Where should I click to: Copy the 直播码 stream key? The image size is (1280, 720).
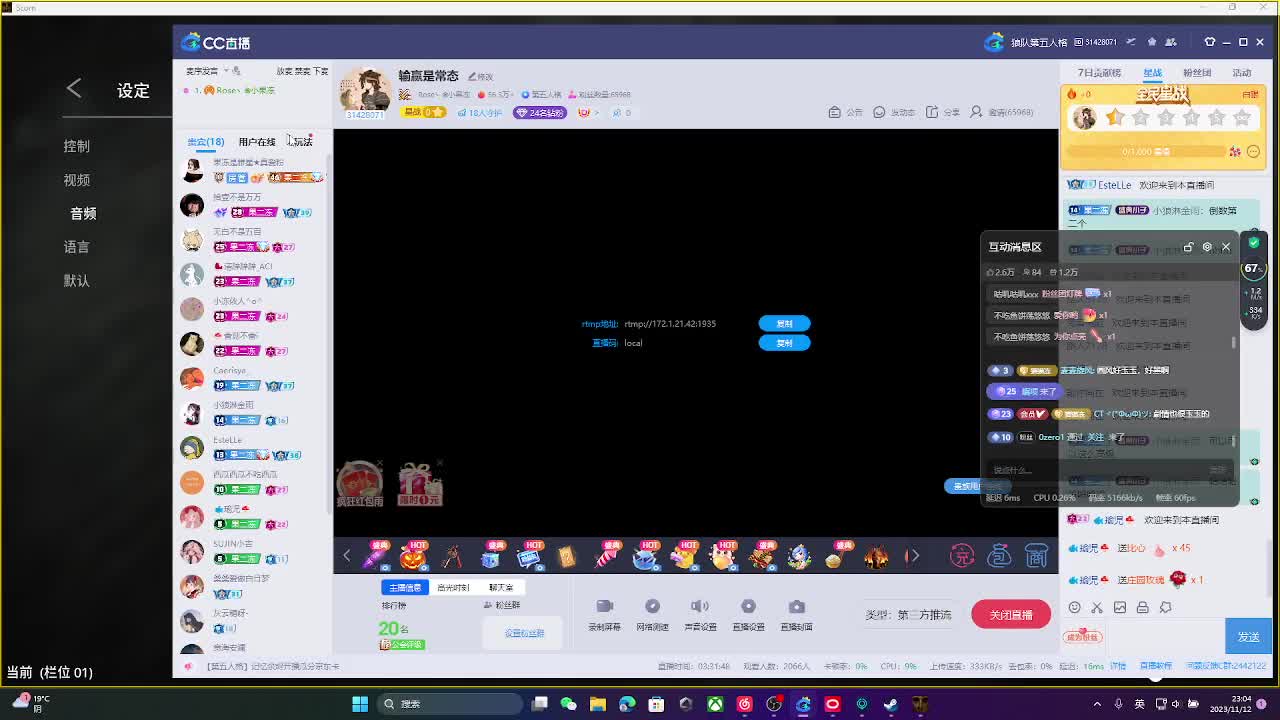coord(784,343)
